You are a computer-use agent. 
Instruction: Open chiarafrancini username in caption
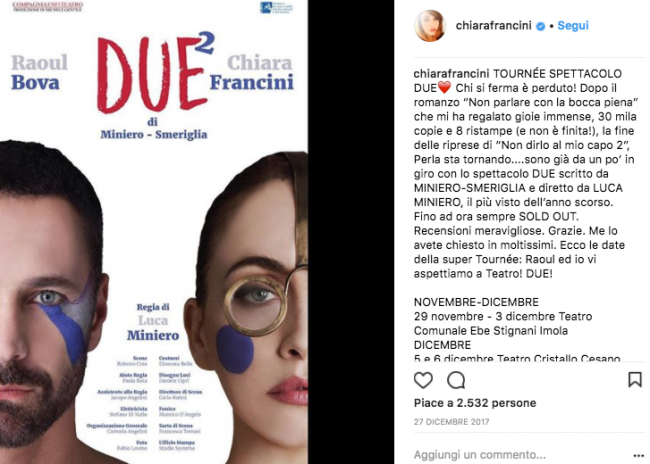[x=451, y=74]
